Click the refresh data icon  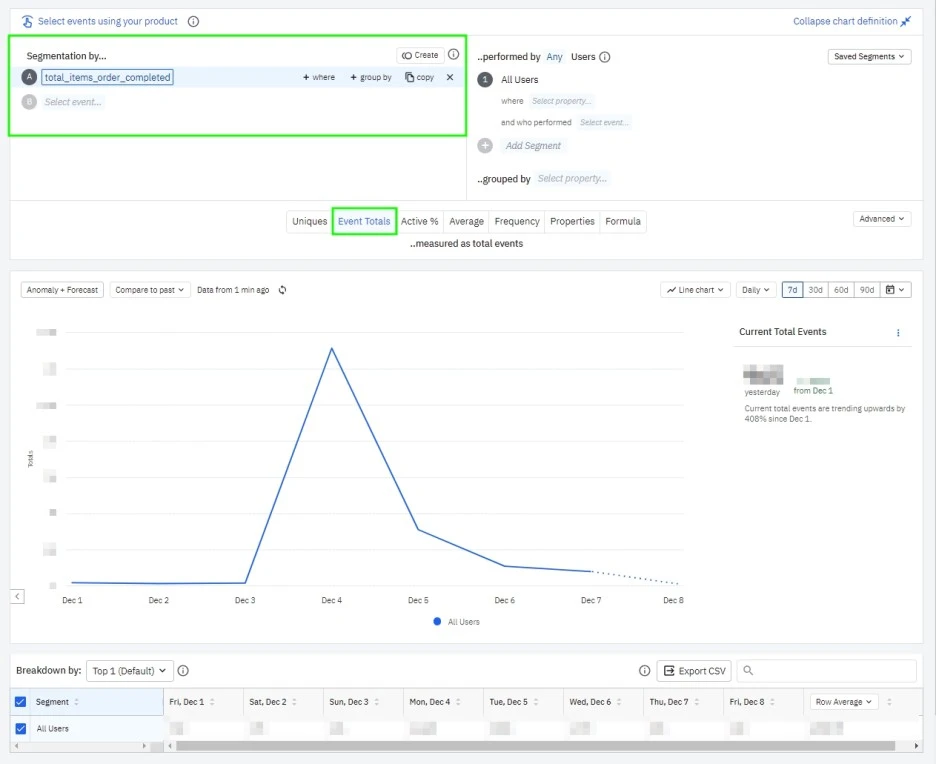click(x=282, y=289)
